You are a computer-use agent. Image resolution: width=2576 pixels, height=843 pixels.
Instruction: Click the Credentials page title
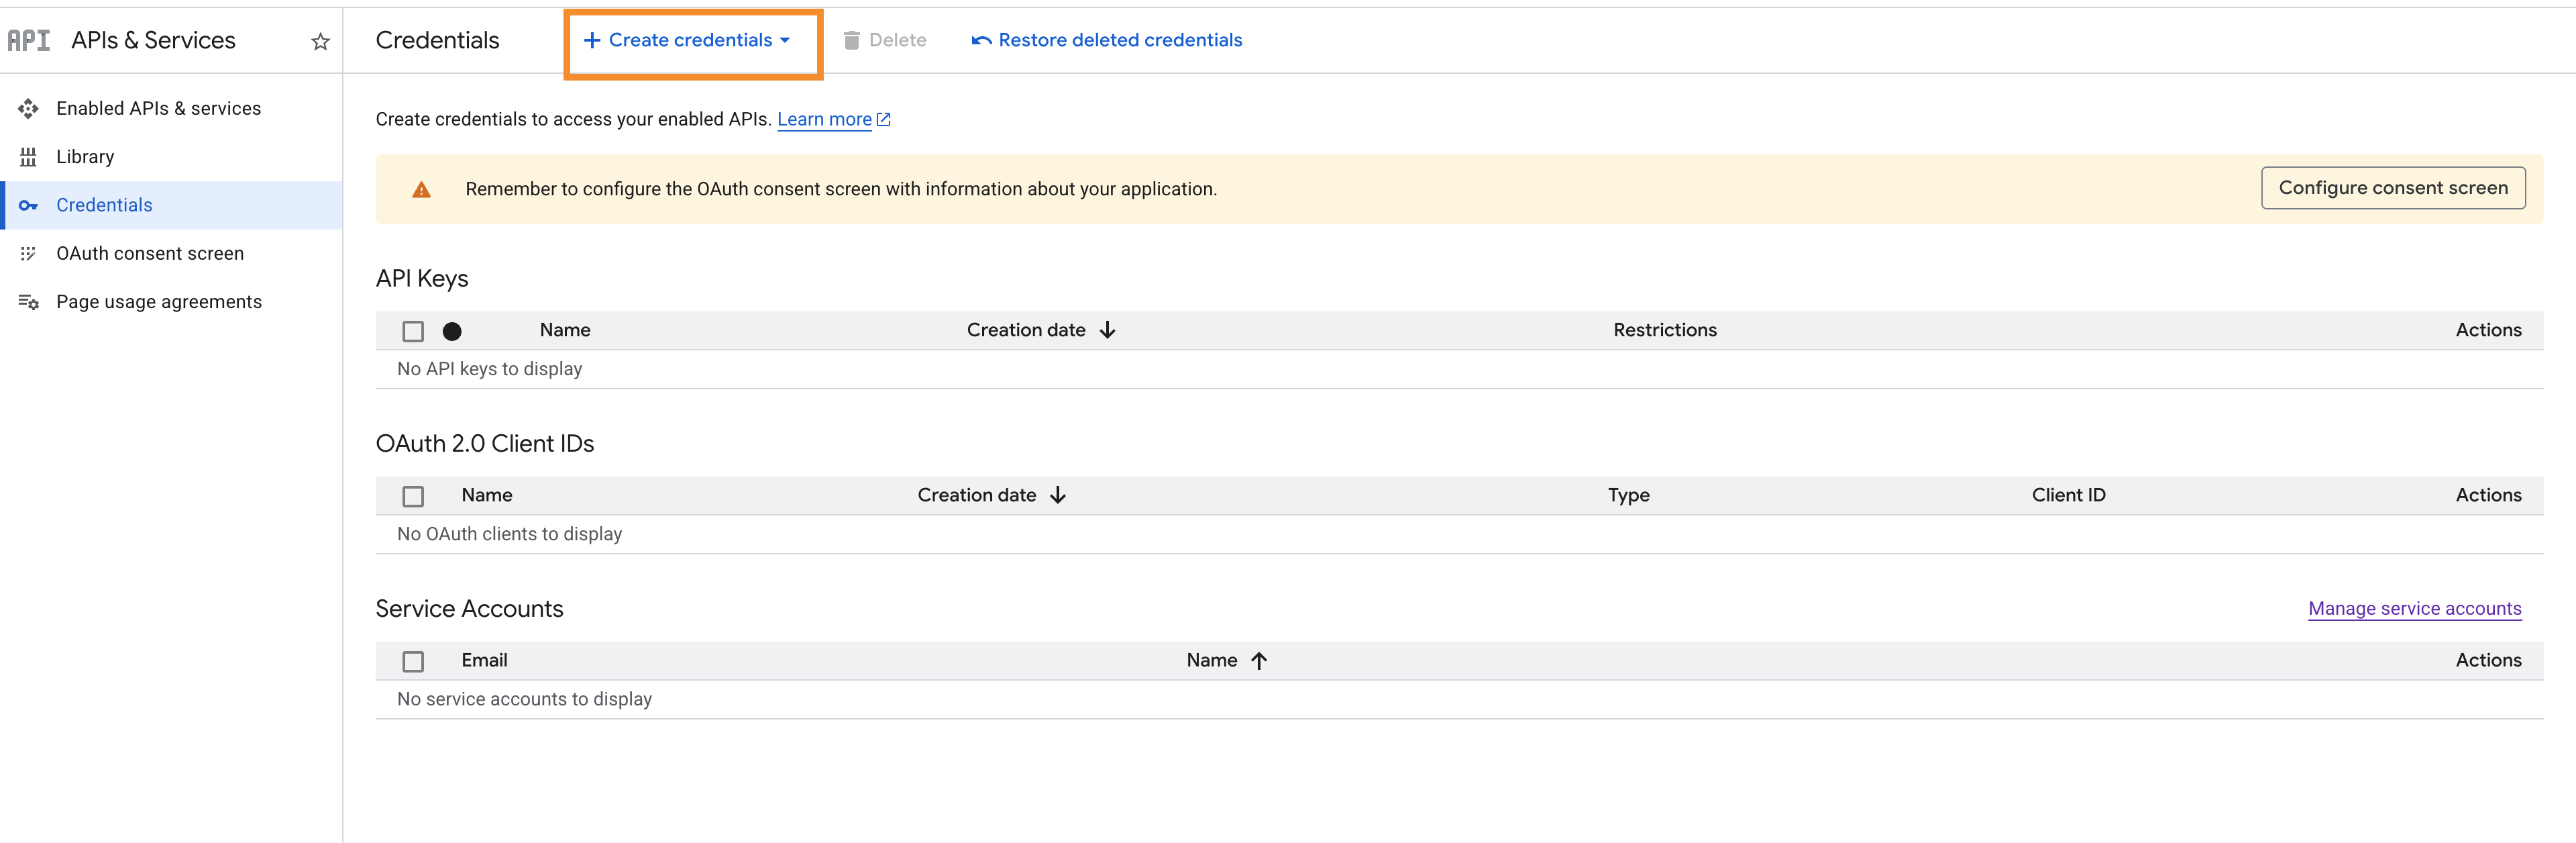pyautogui.click(x=437, y=40)
